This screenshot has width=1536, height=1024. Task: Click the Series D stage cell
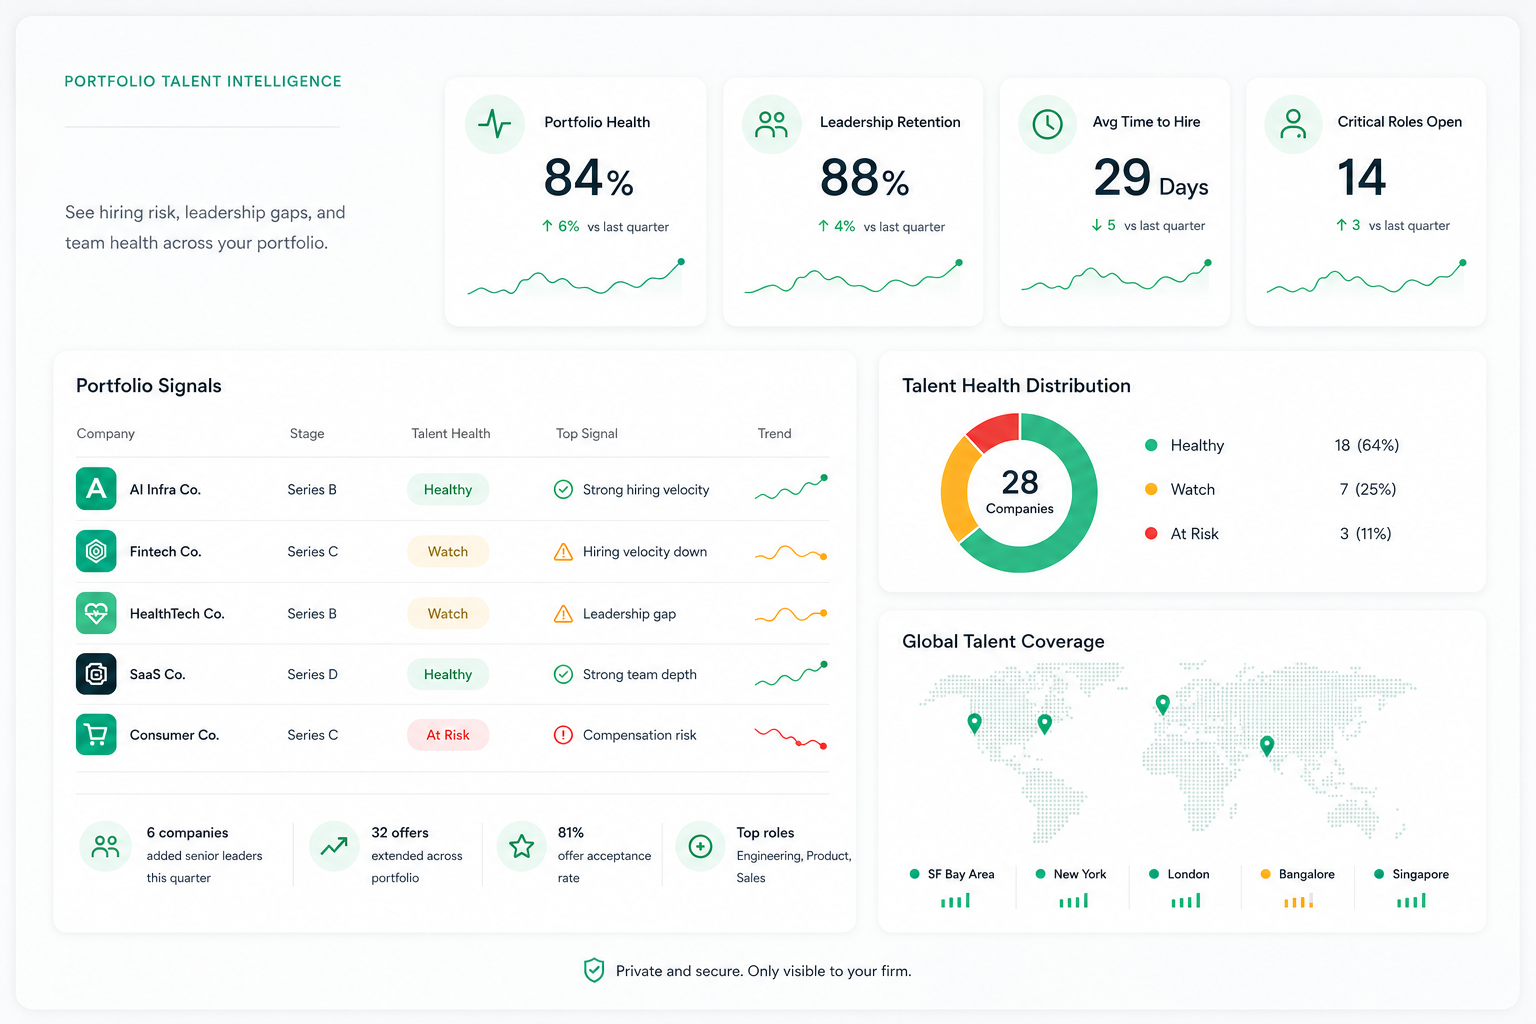click(312, 674)
